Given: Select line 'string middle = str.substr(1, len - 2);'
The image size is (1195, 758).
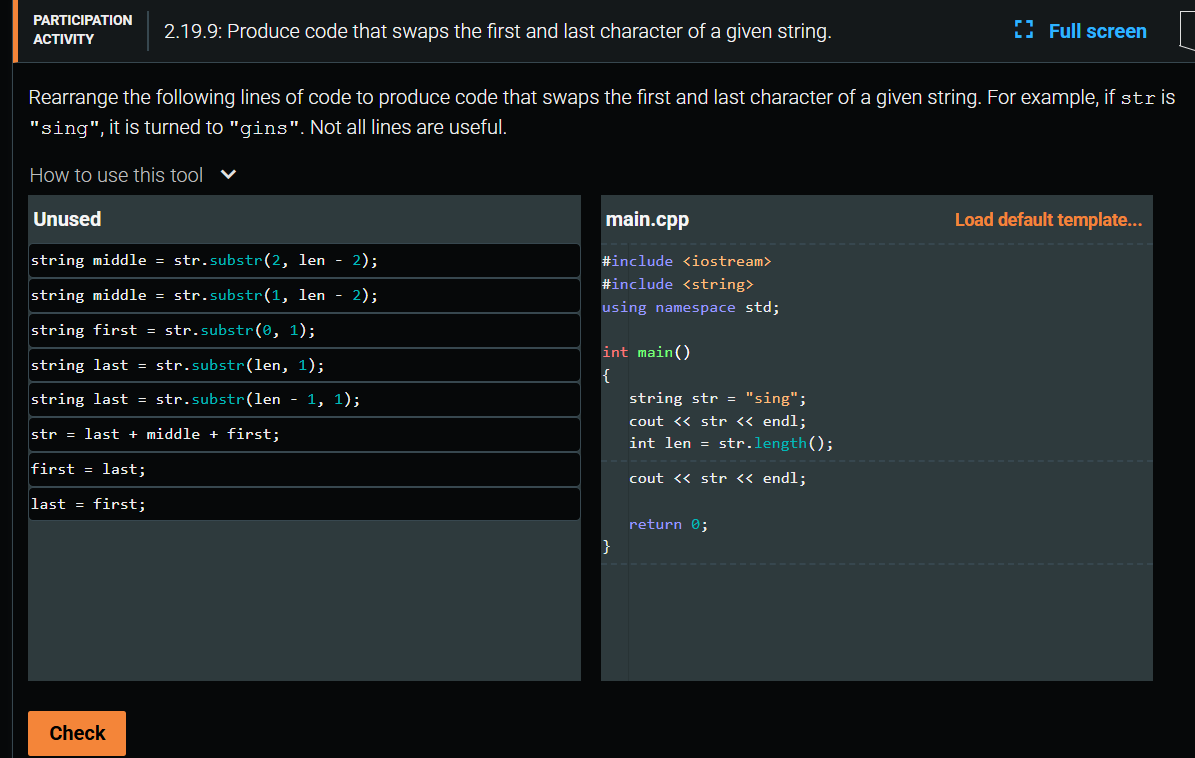Looking at the screenshot, I should coord(304,296).
